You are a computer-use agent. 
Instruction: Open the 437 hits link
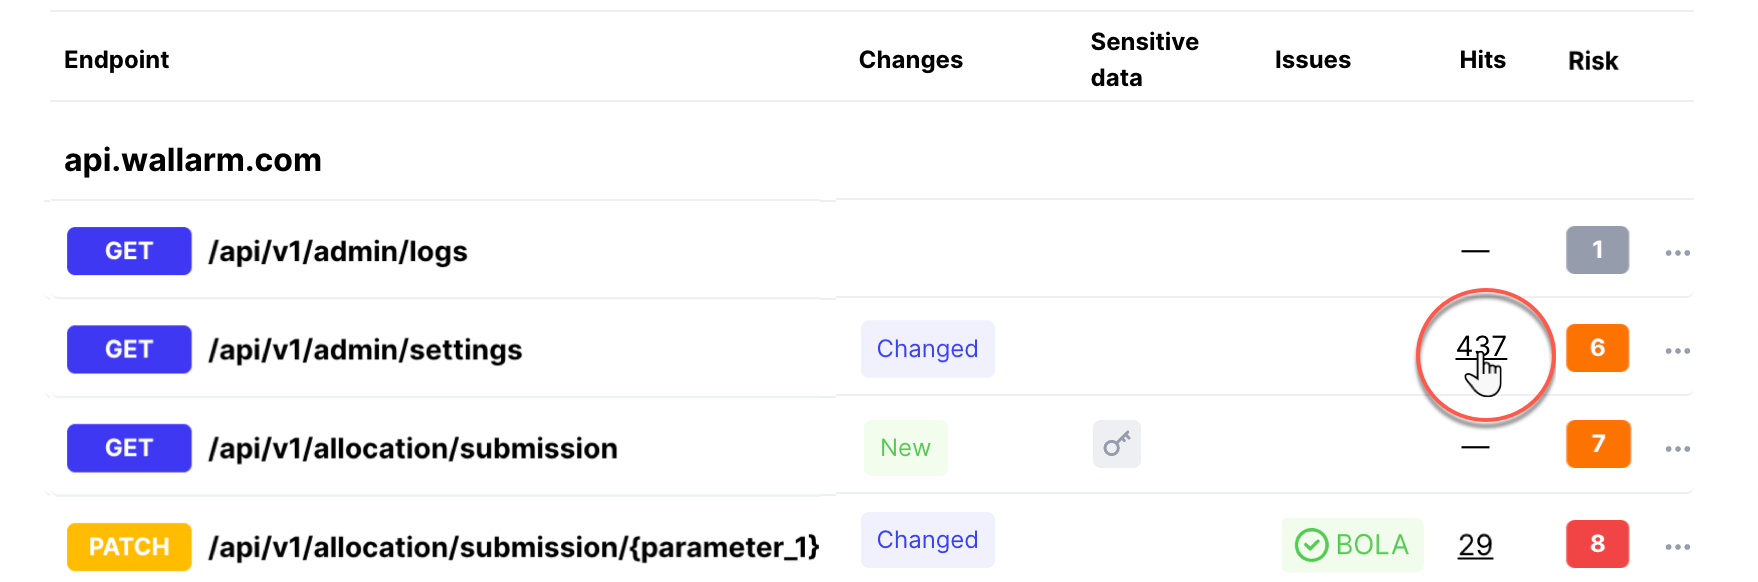click(x=1484, y=348)
